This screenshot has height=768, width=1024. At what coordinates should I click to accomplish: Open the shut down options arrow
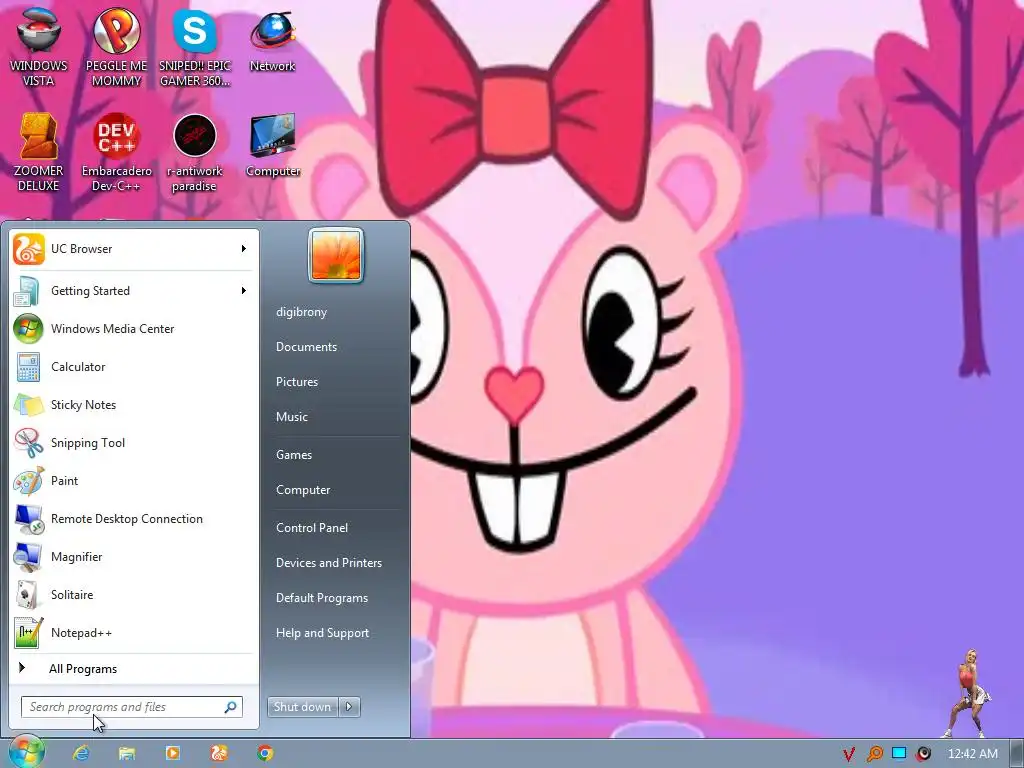(x=349, y=707)
